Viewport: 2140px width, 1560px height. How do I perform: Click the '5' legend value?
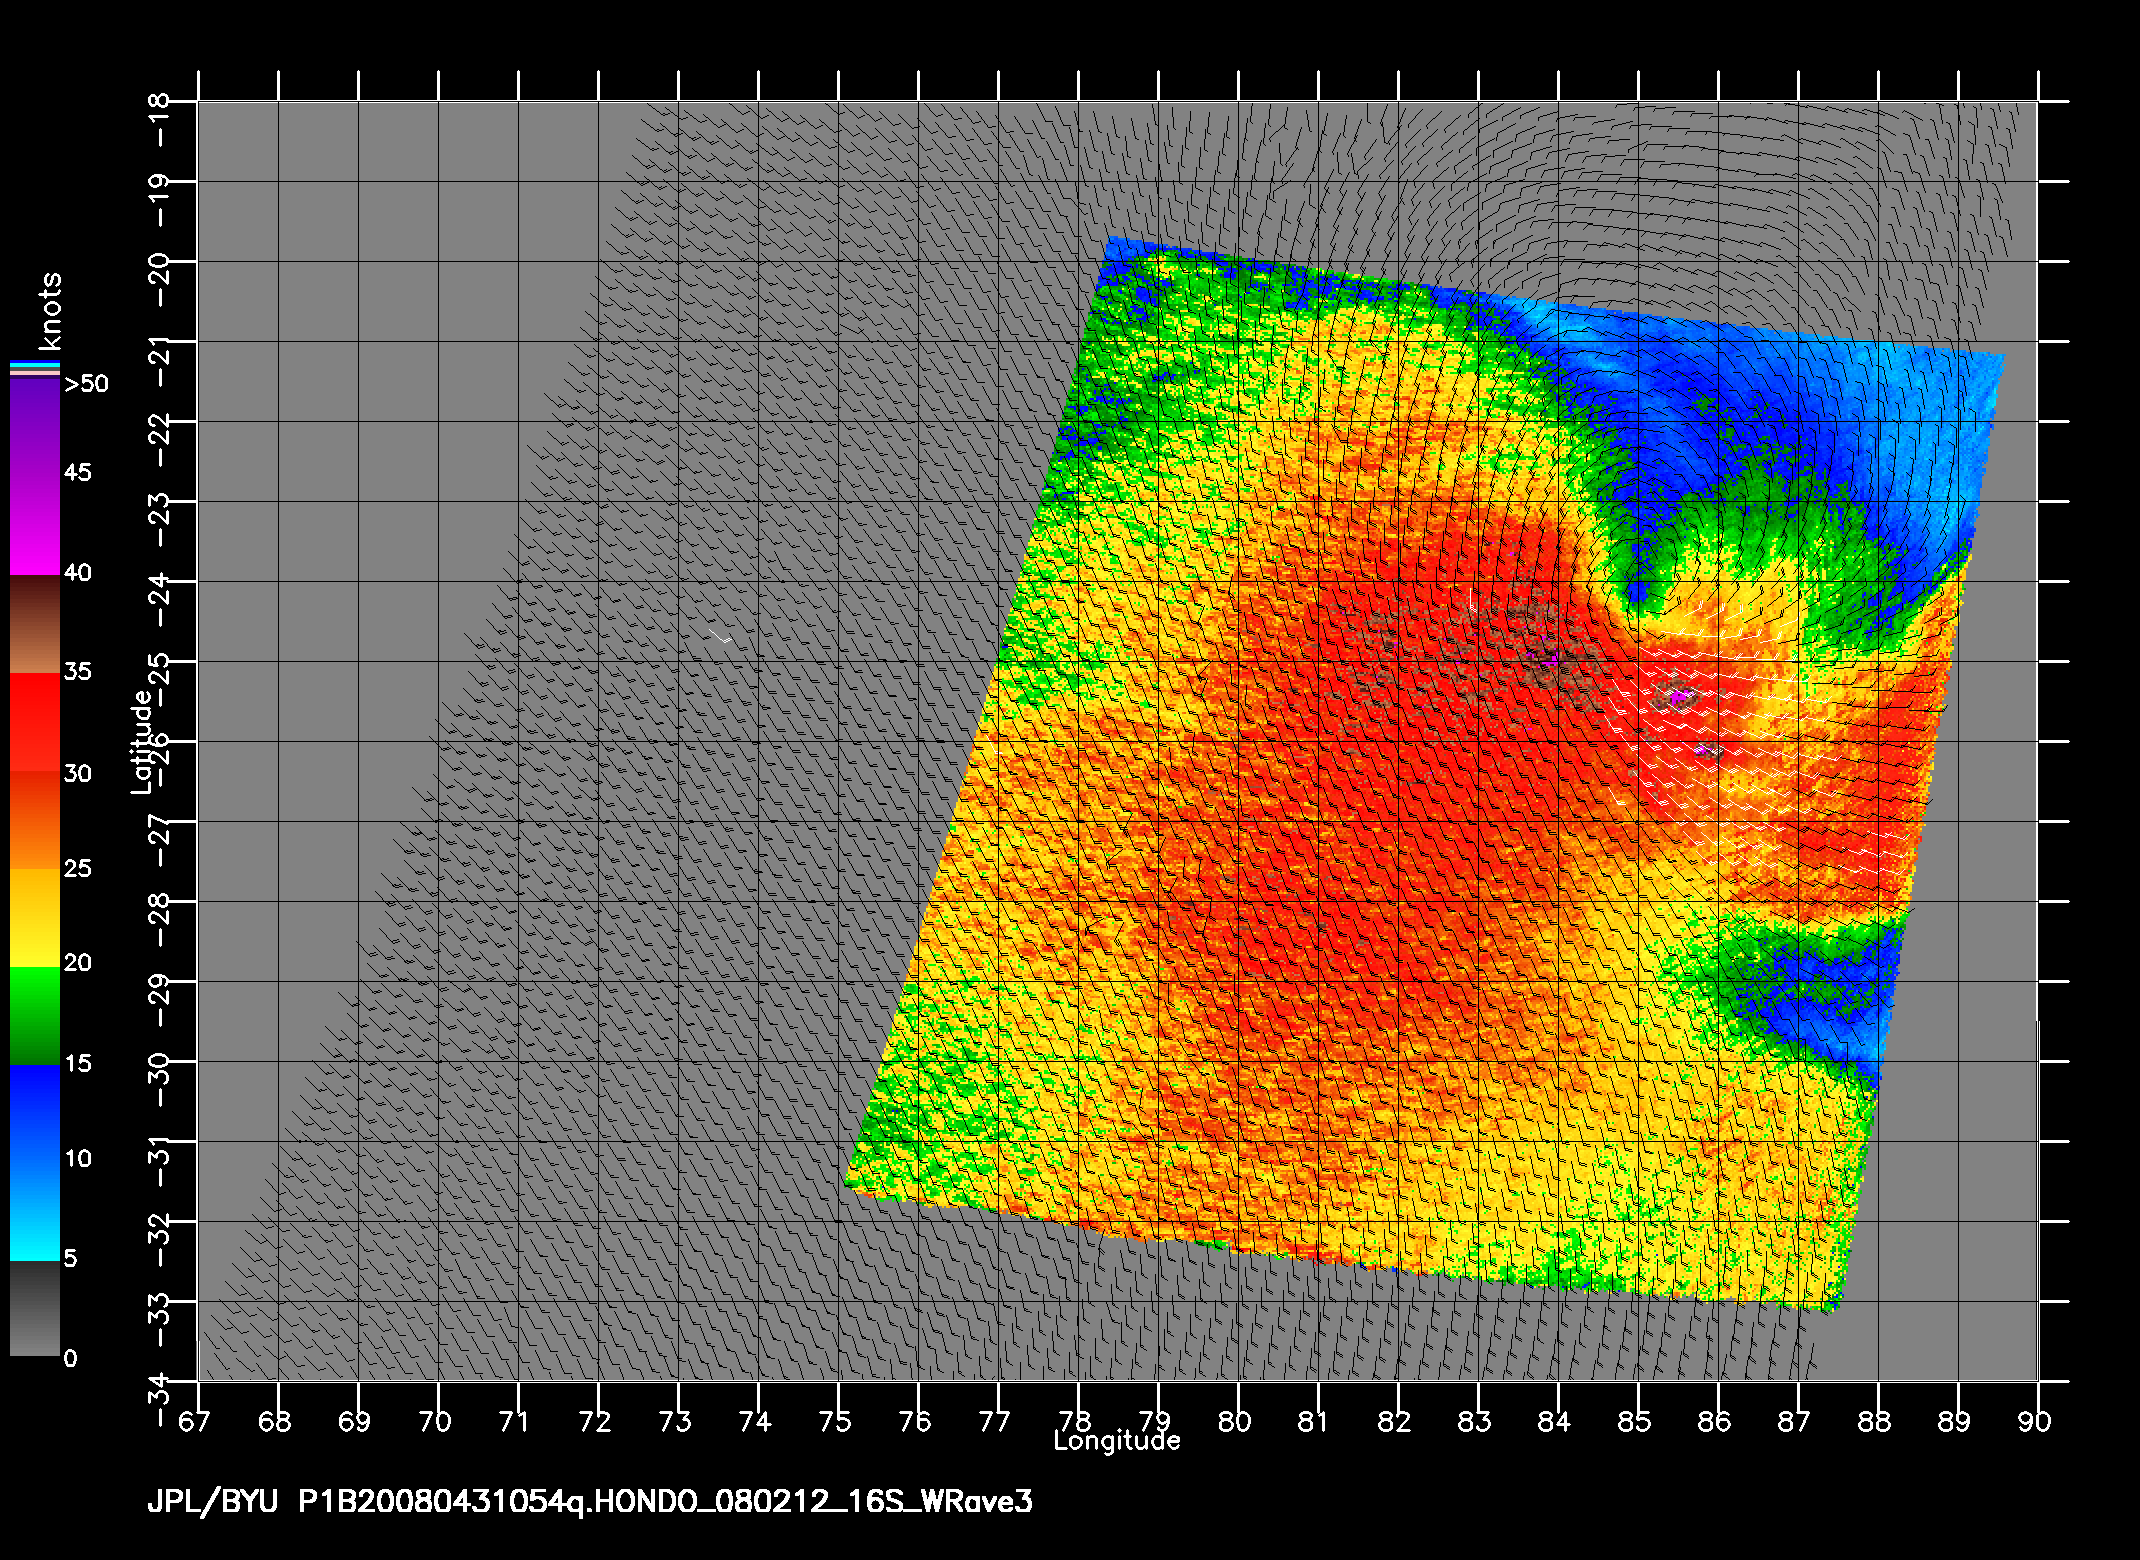(70, 1258)
